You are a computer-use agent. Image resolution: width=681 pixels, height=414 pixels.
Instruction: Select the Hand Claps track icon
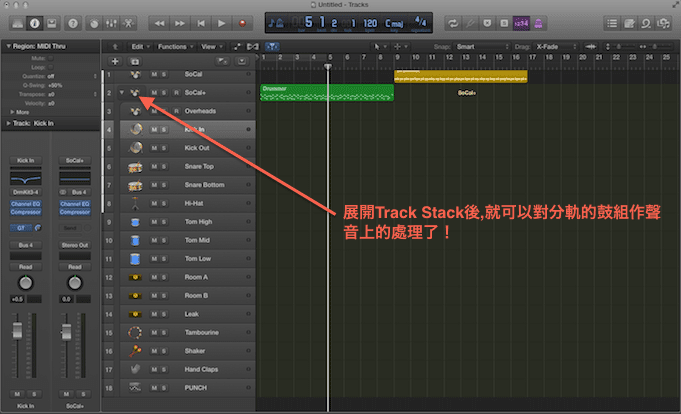coord(135,369)
